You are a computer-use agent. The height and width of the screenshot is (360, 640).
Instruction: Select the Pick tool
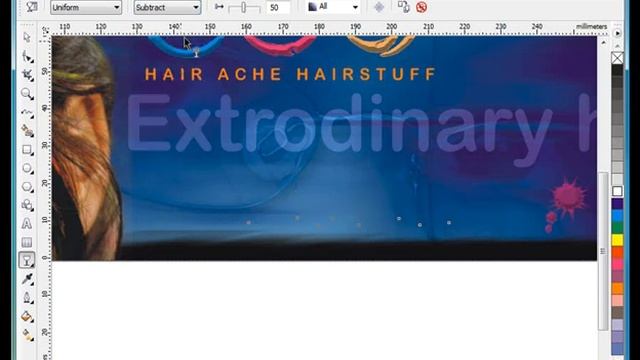[x=27, y=38]
